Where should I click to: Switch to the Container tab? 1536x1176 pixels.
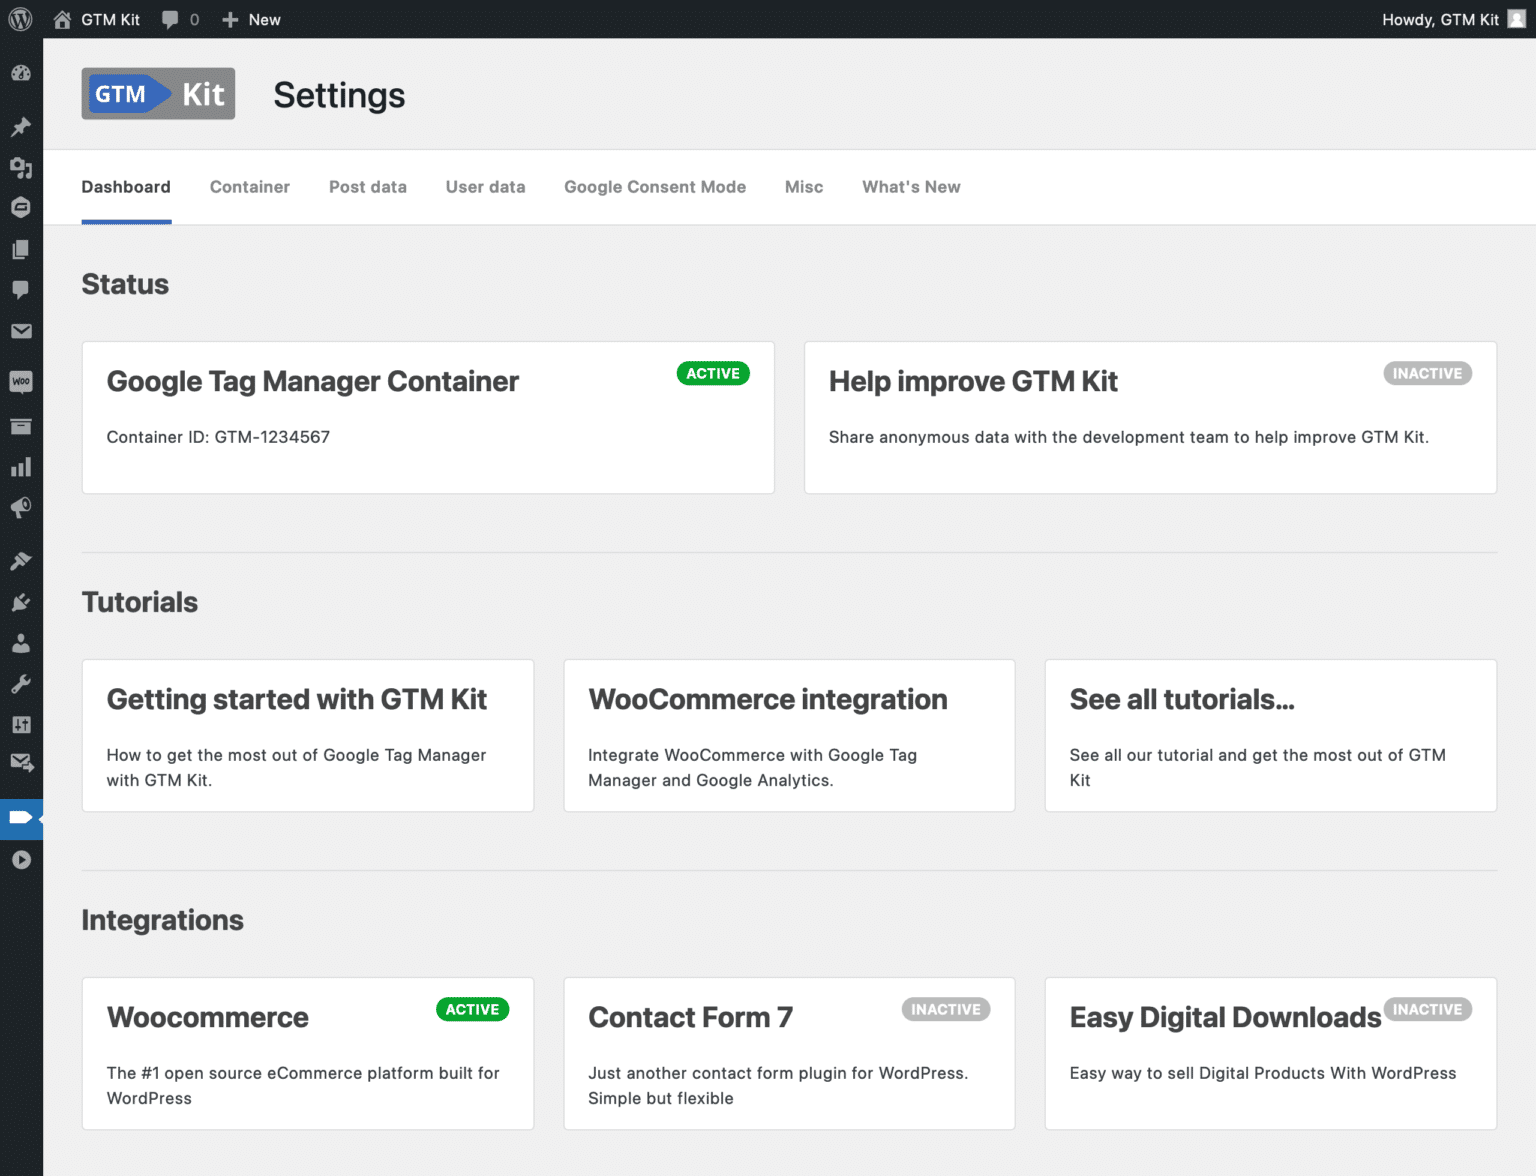(x=249, y=187)
